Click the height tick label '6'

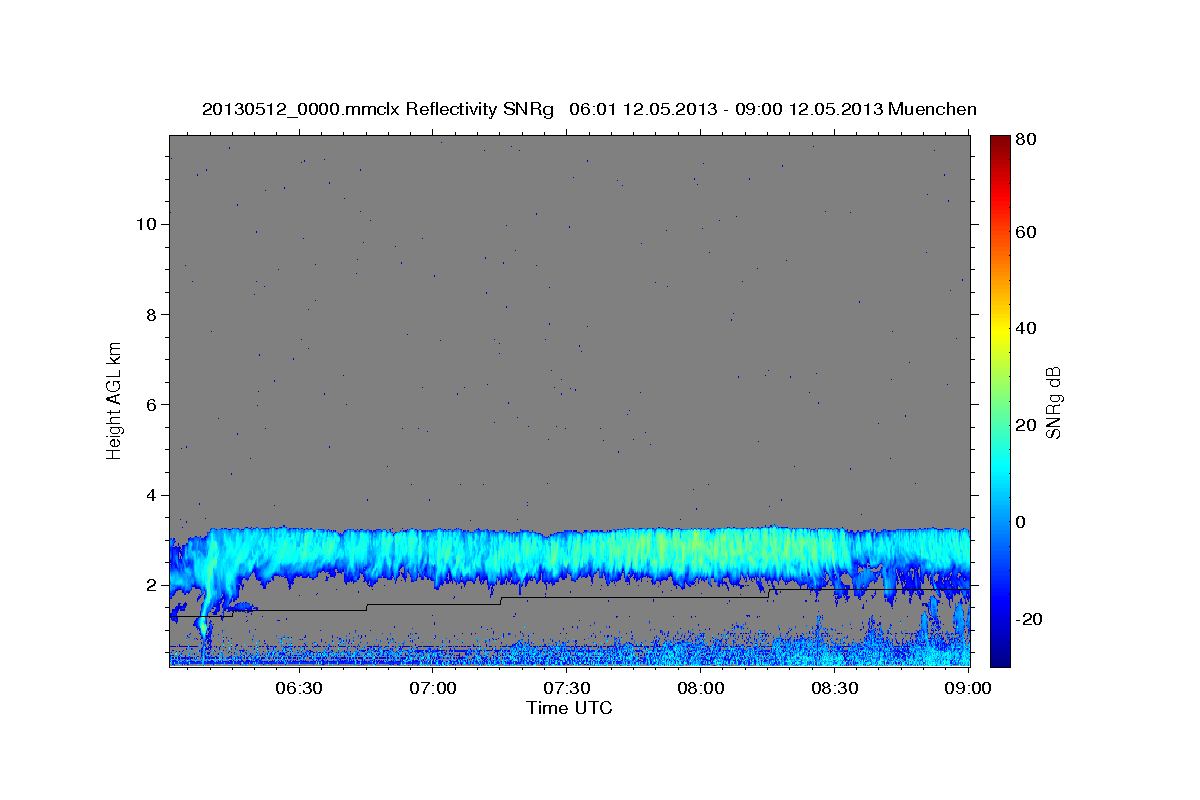pyautogui.click(x=150, y=404)
